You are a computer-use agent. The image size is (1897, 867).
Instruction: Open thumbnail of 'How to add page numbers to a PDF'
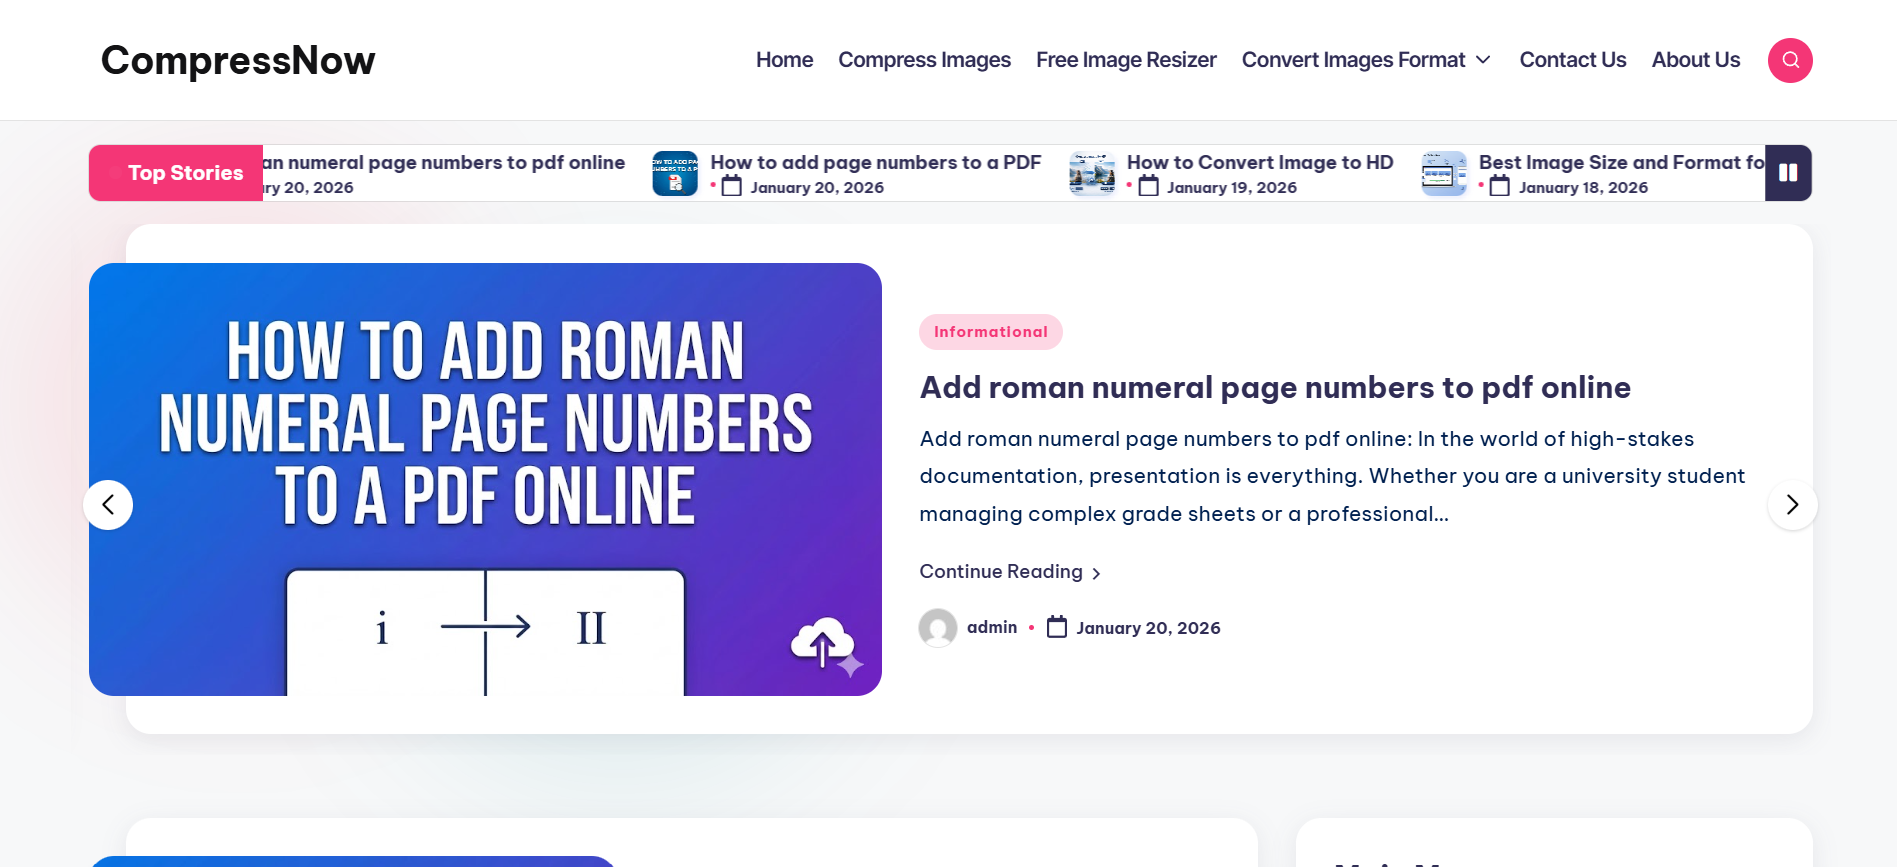(675, 174)
